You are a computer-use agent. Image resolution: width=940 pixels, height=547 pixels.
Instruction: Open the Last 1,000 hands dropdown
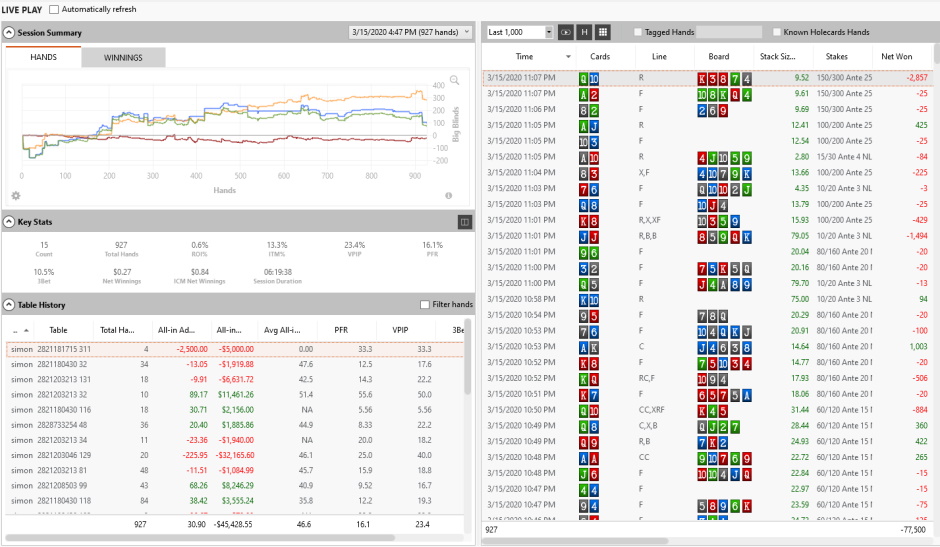point(520,32)
